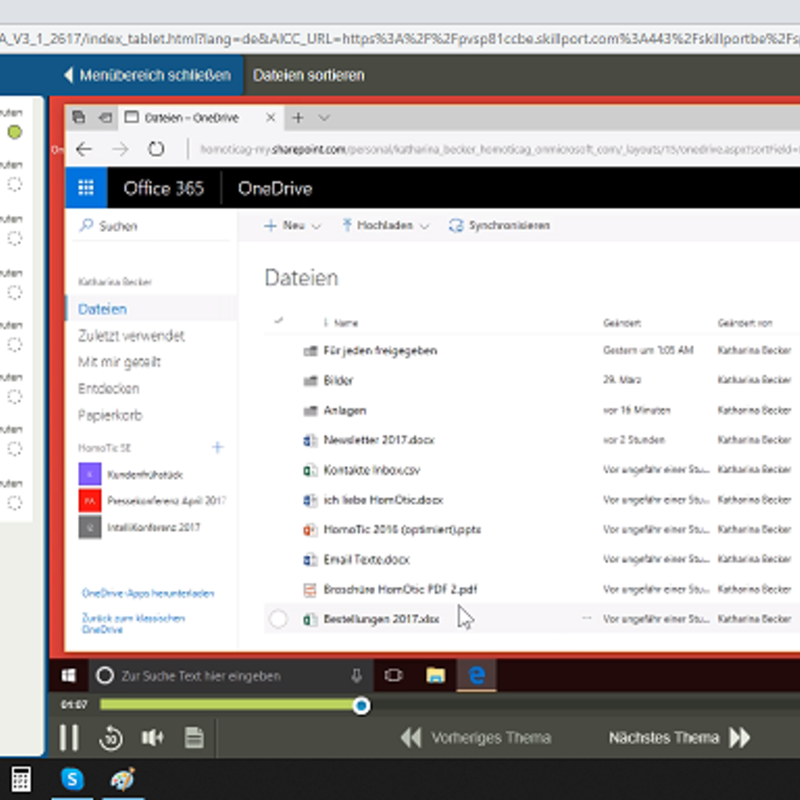Open the IntelliKonferenz 2017 group
Screen dimensions: 800x800
coord(139,527)
